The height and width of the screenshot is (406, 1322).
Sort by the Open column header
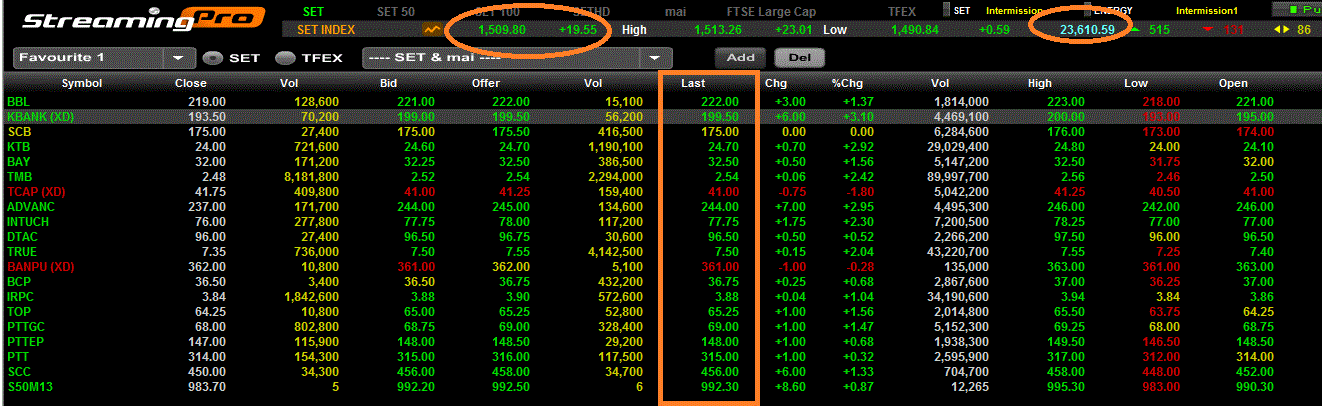click(x=1233, y=84)
